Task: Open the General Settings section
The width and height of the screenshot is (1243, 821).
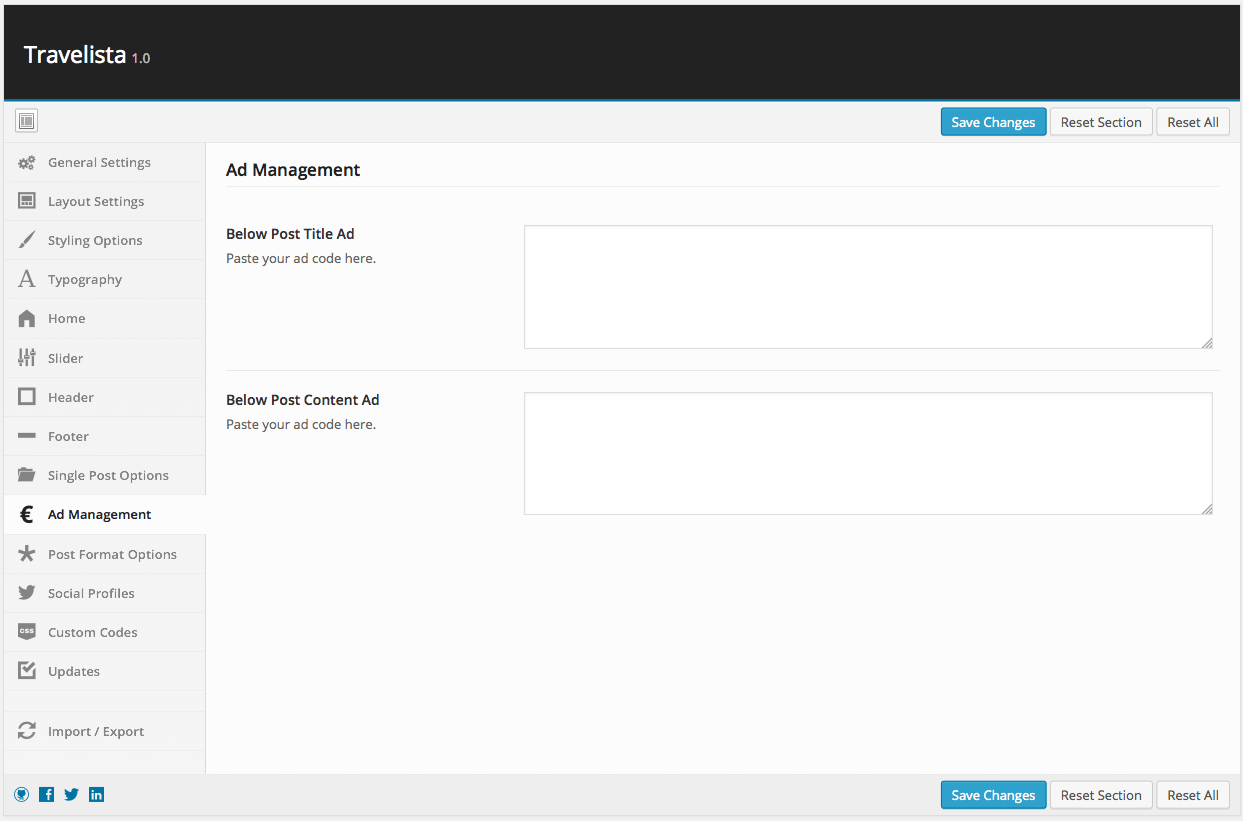Action: click(x=105, y=162)
